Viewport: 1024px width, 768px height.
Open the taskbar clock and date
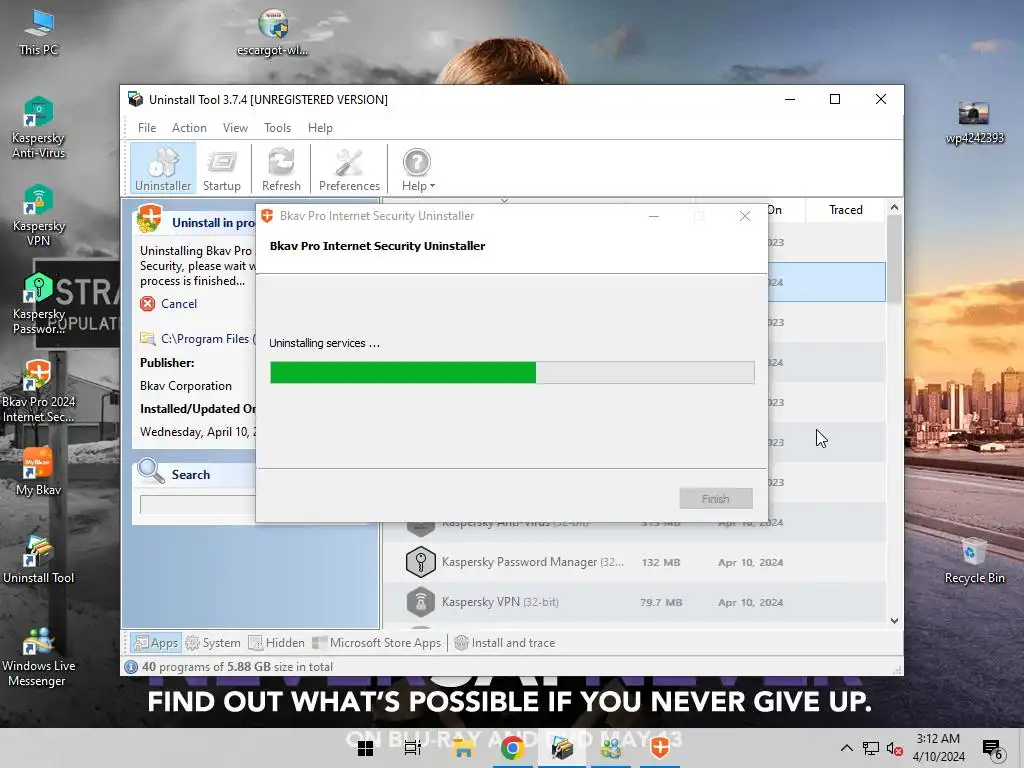coord(938,748)
